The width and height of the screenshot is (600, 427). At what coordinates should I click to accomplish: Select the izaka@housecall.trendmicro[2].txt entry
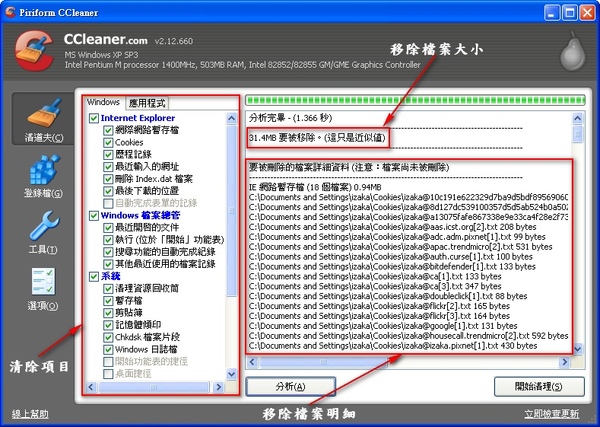point(408,336)
